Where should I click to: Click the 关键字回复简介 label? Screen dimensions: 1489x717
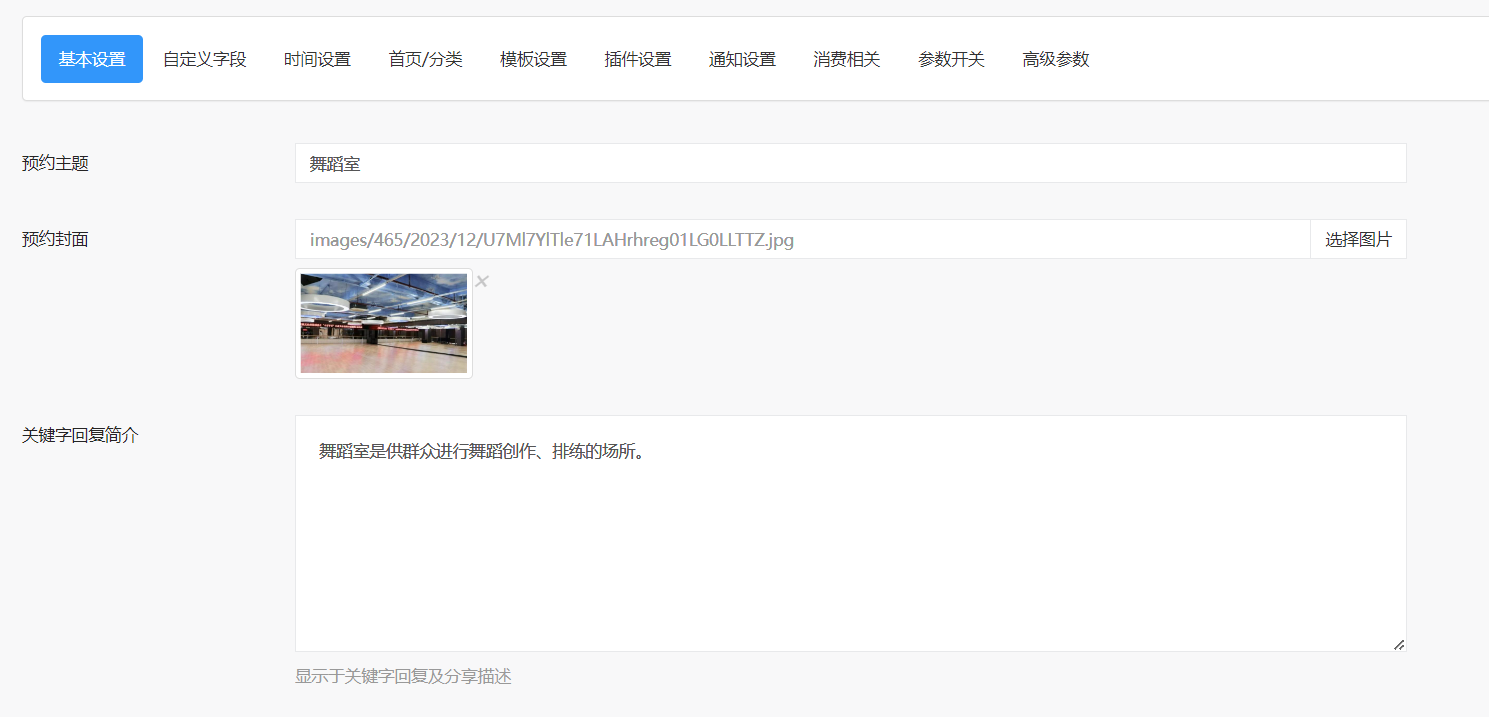coord(80,435)
